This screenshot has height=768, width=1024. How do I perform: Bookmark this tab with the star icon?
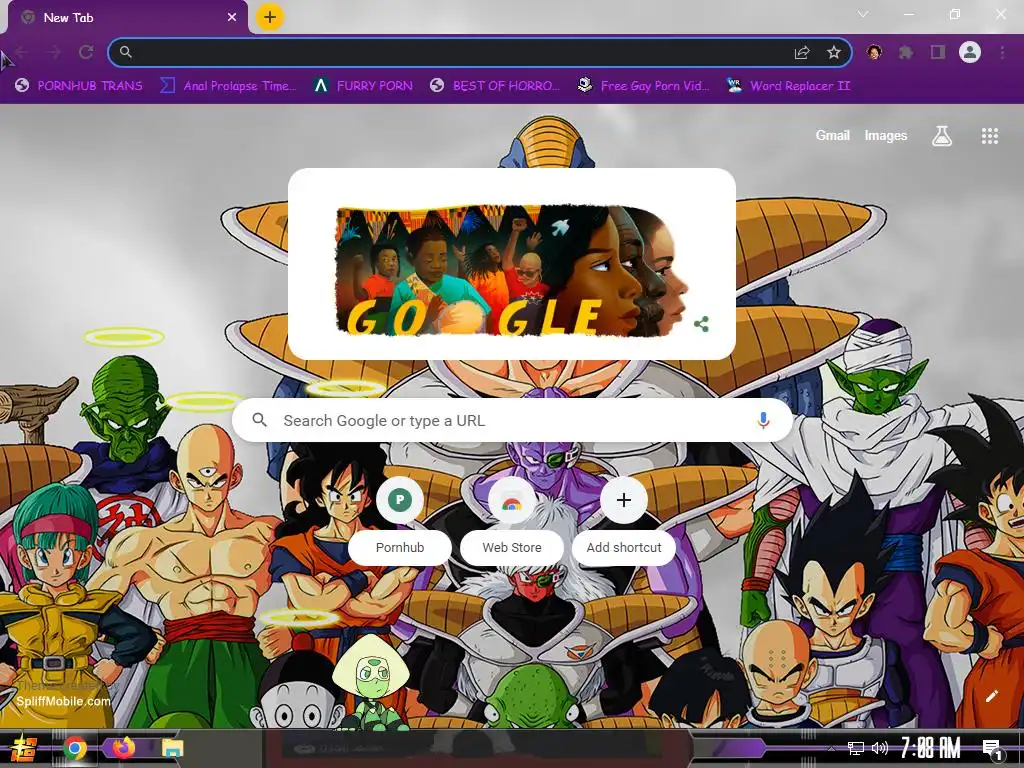(834, 52)
